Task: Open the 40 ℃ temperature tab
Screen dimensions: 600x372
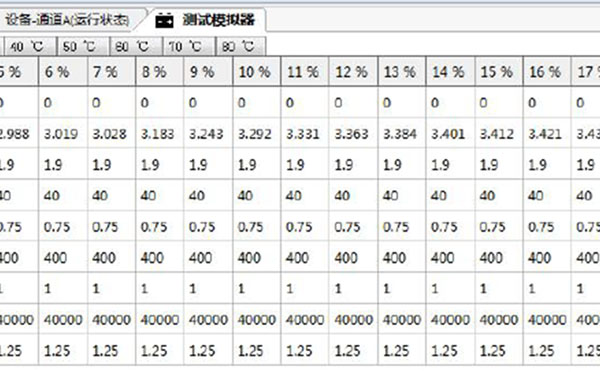Action: (30, 47)
